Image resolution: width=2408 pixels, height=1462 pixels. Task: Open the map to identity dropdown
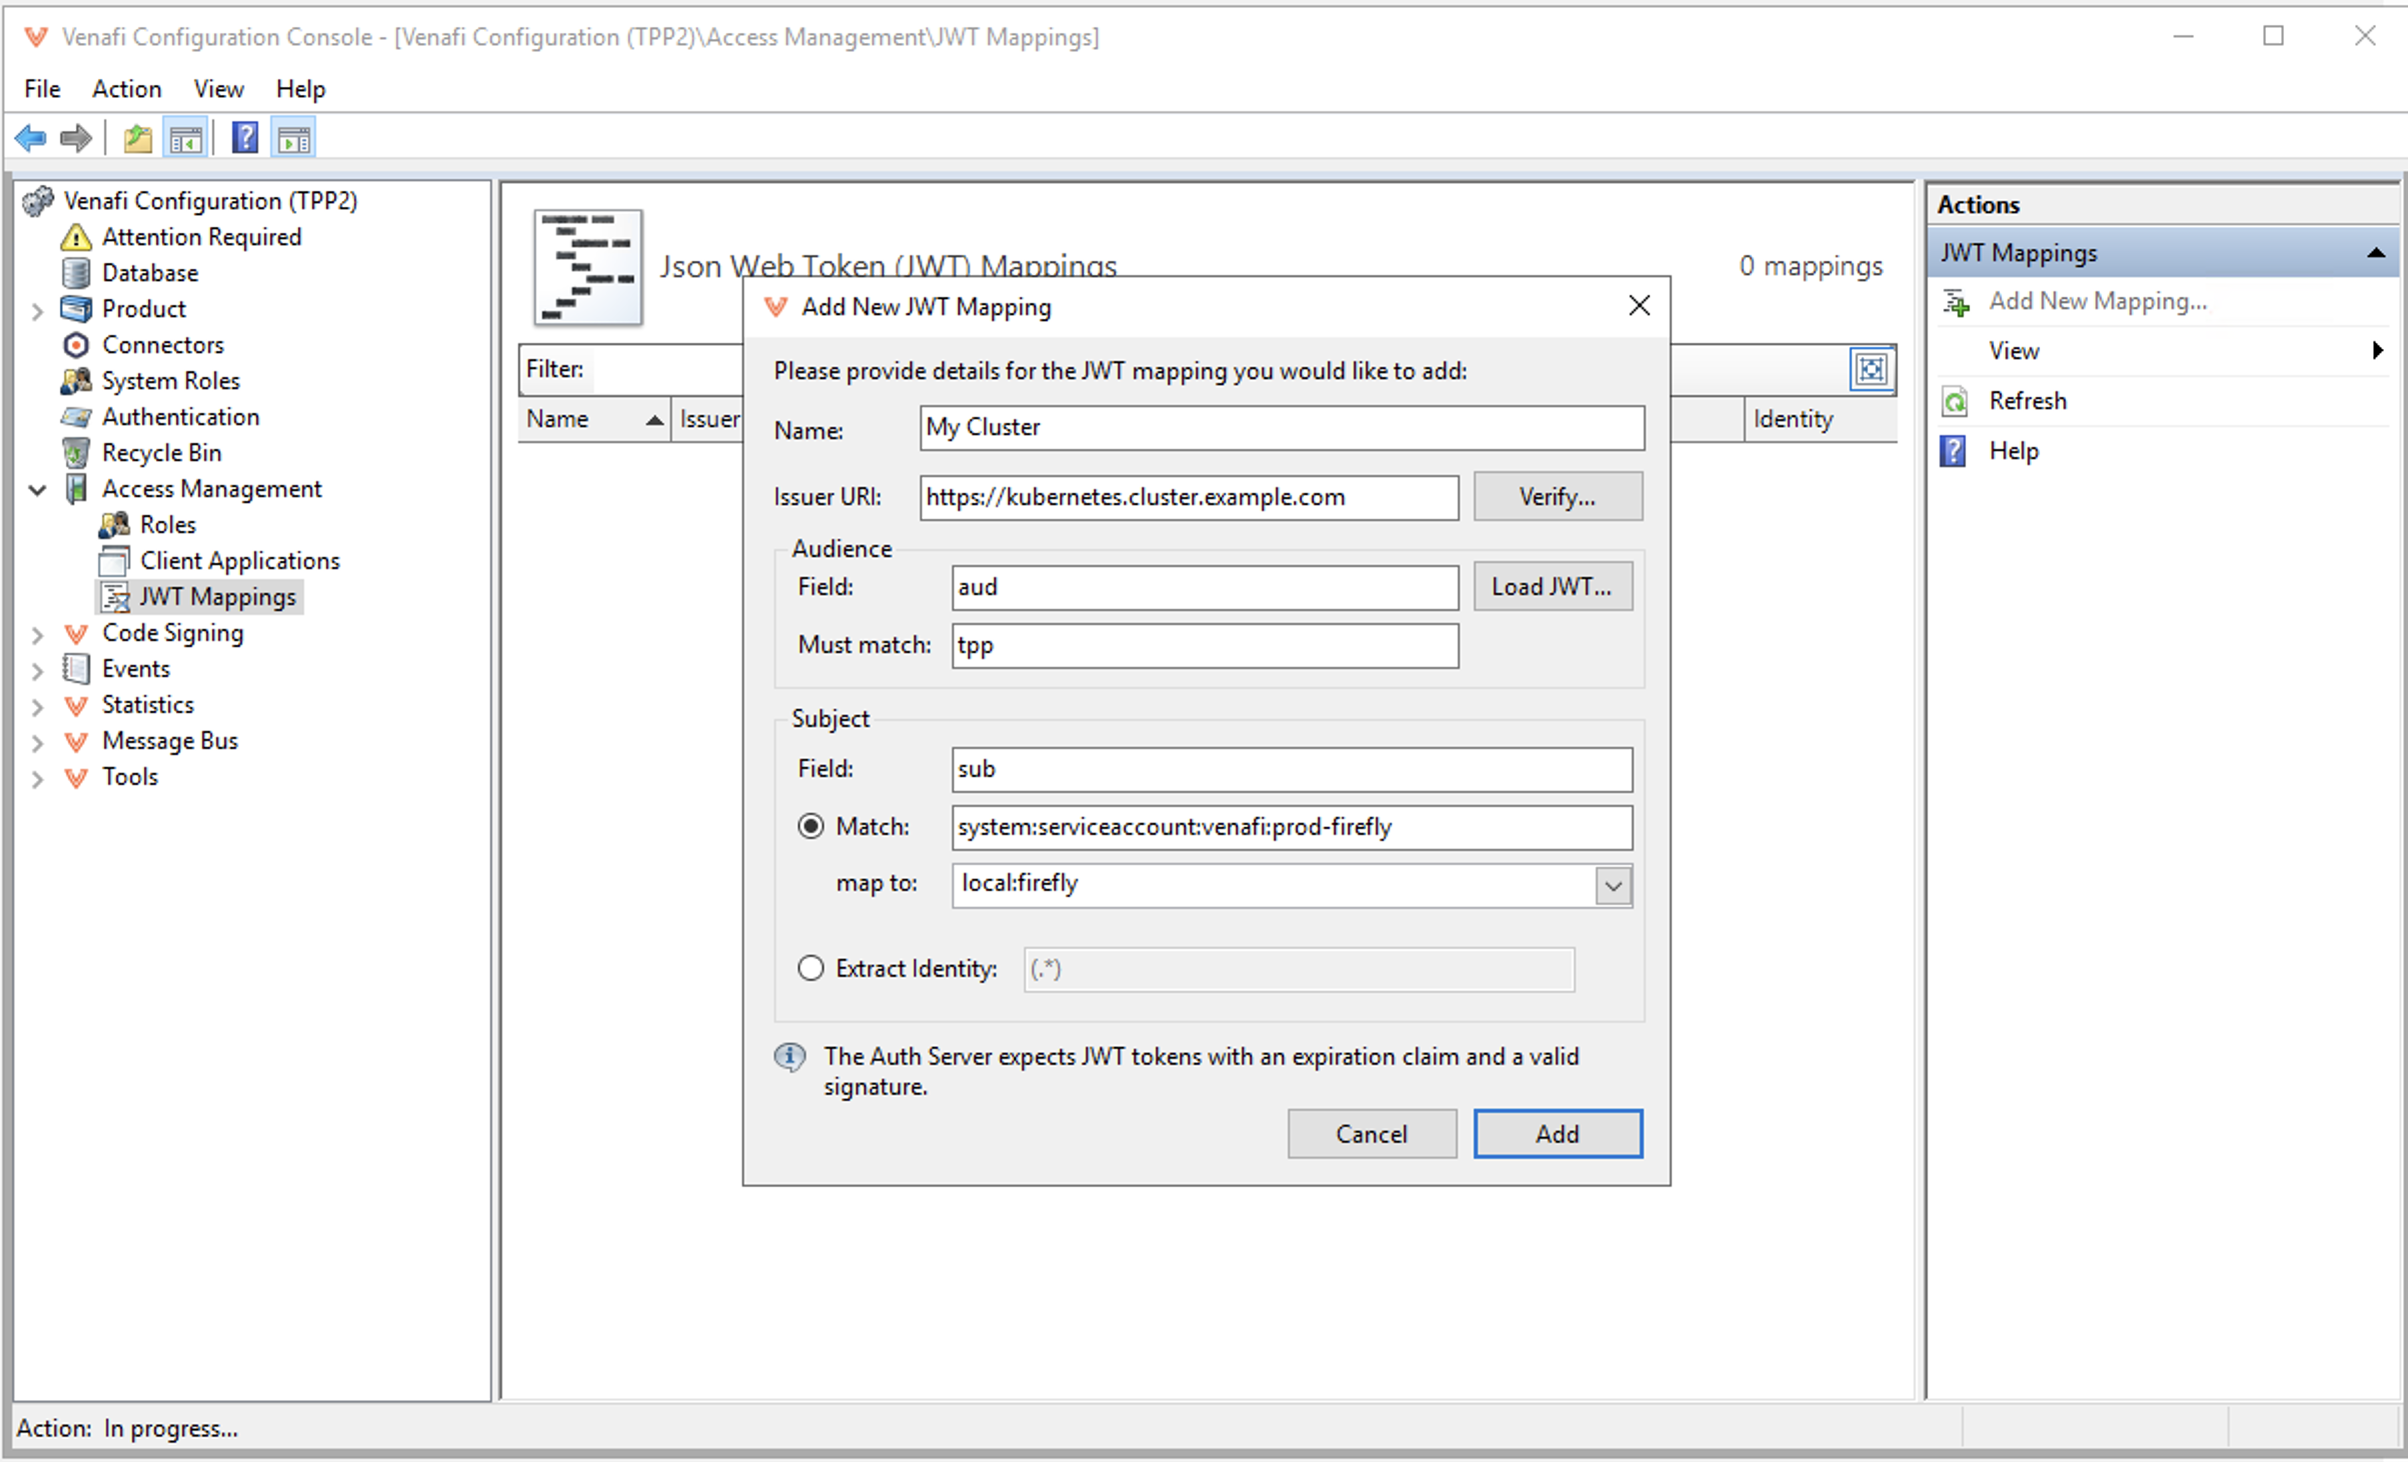coord(1613,885)
